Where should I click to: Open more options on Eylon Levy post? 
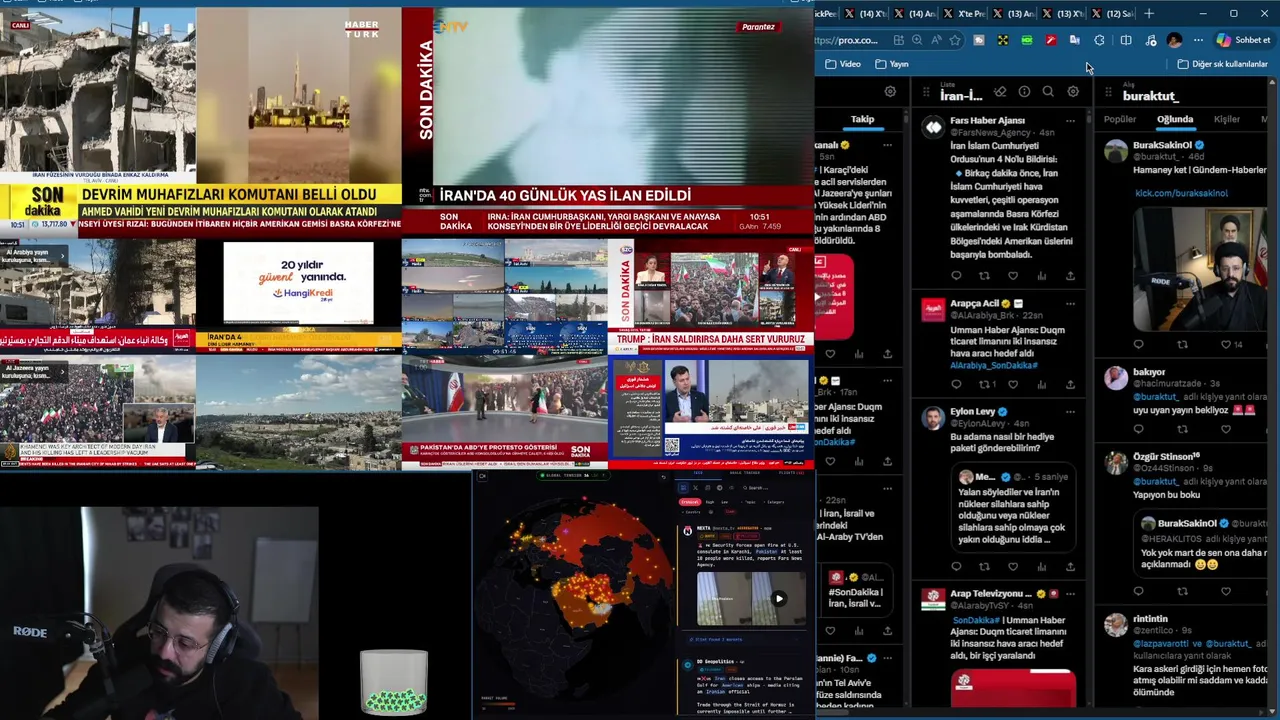pos(1070,411)
